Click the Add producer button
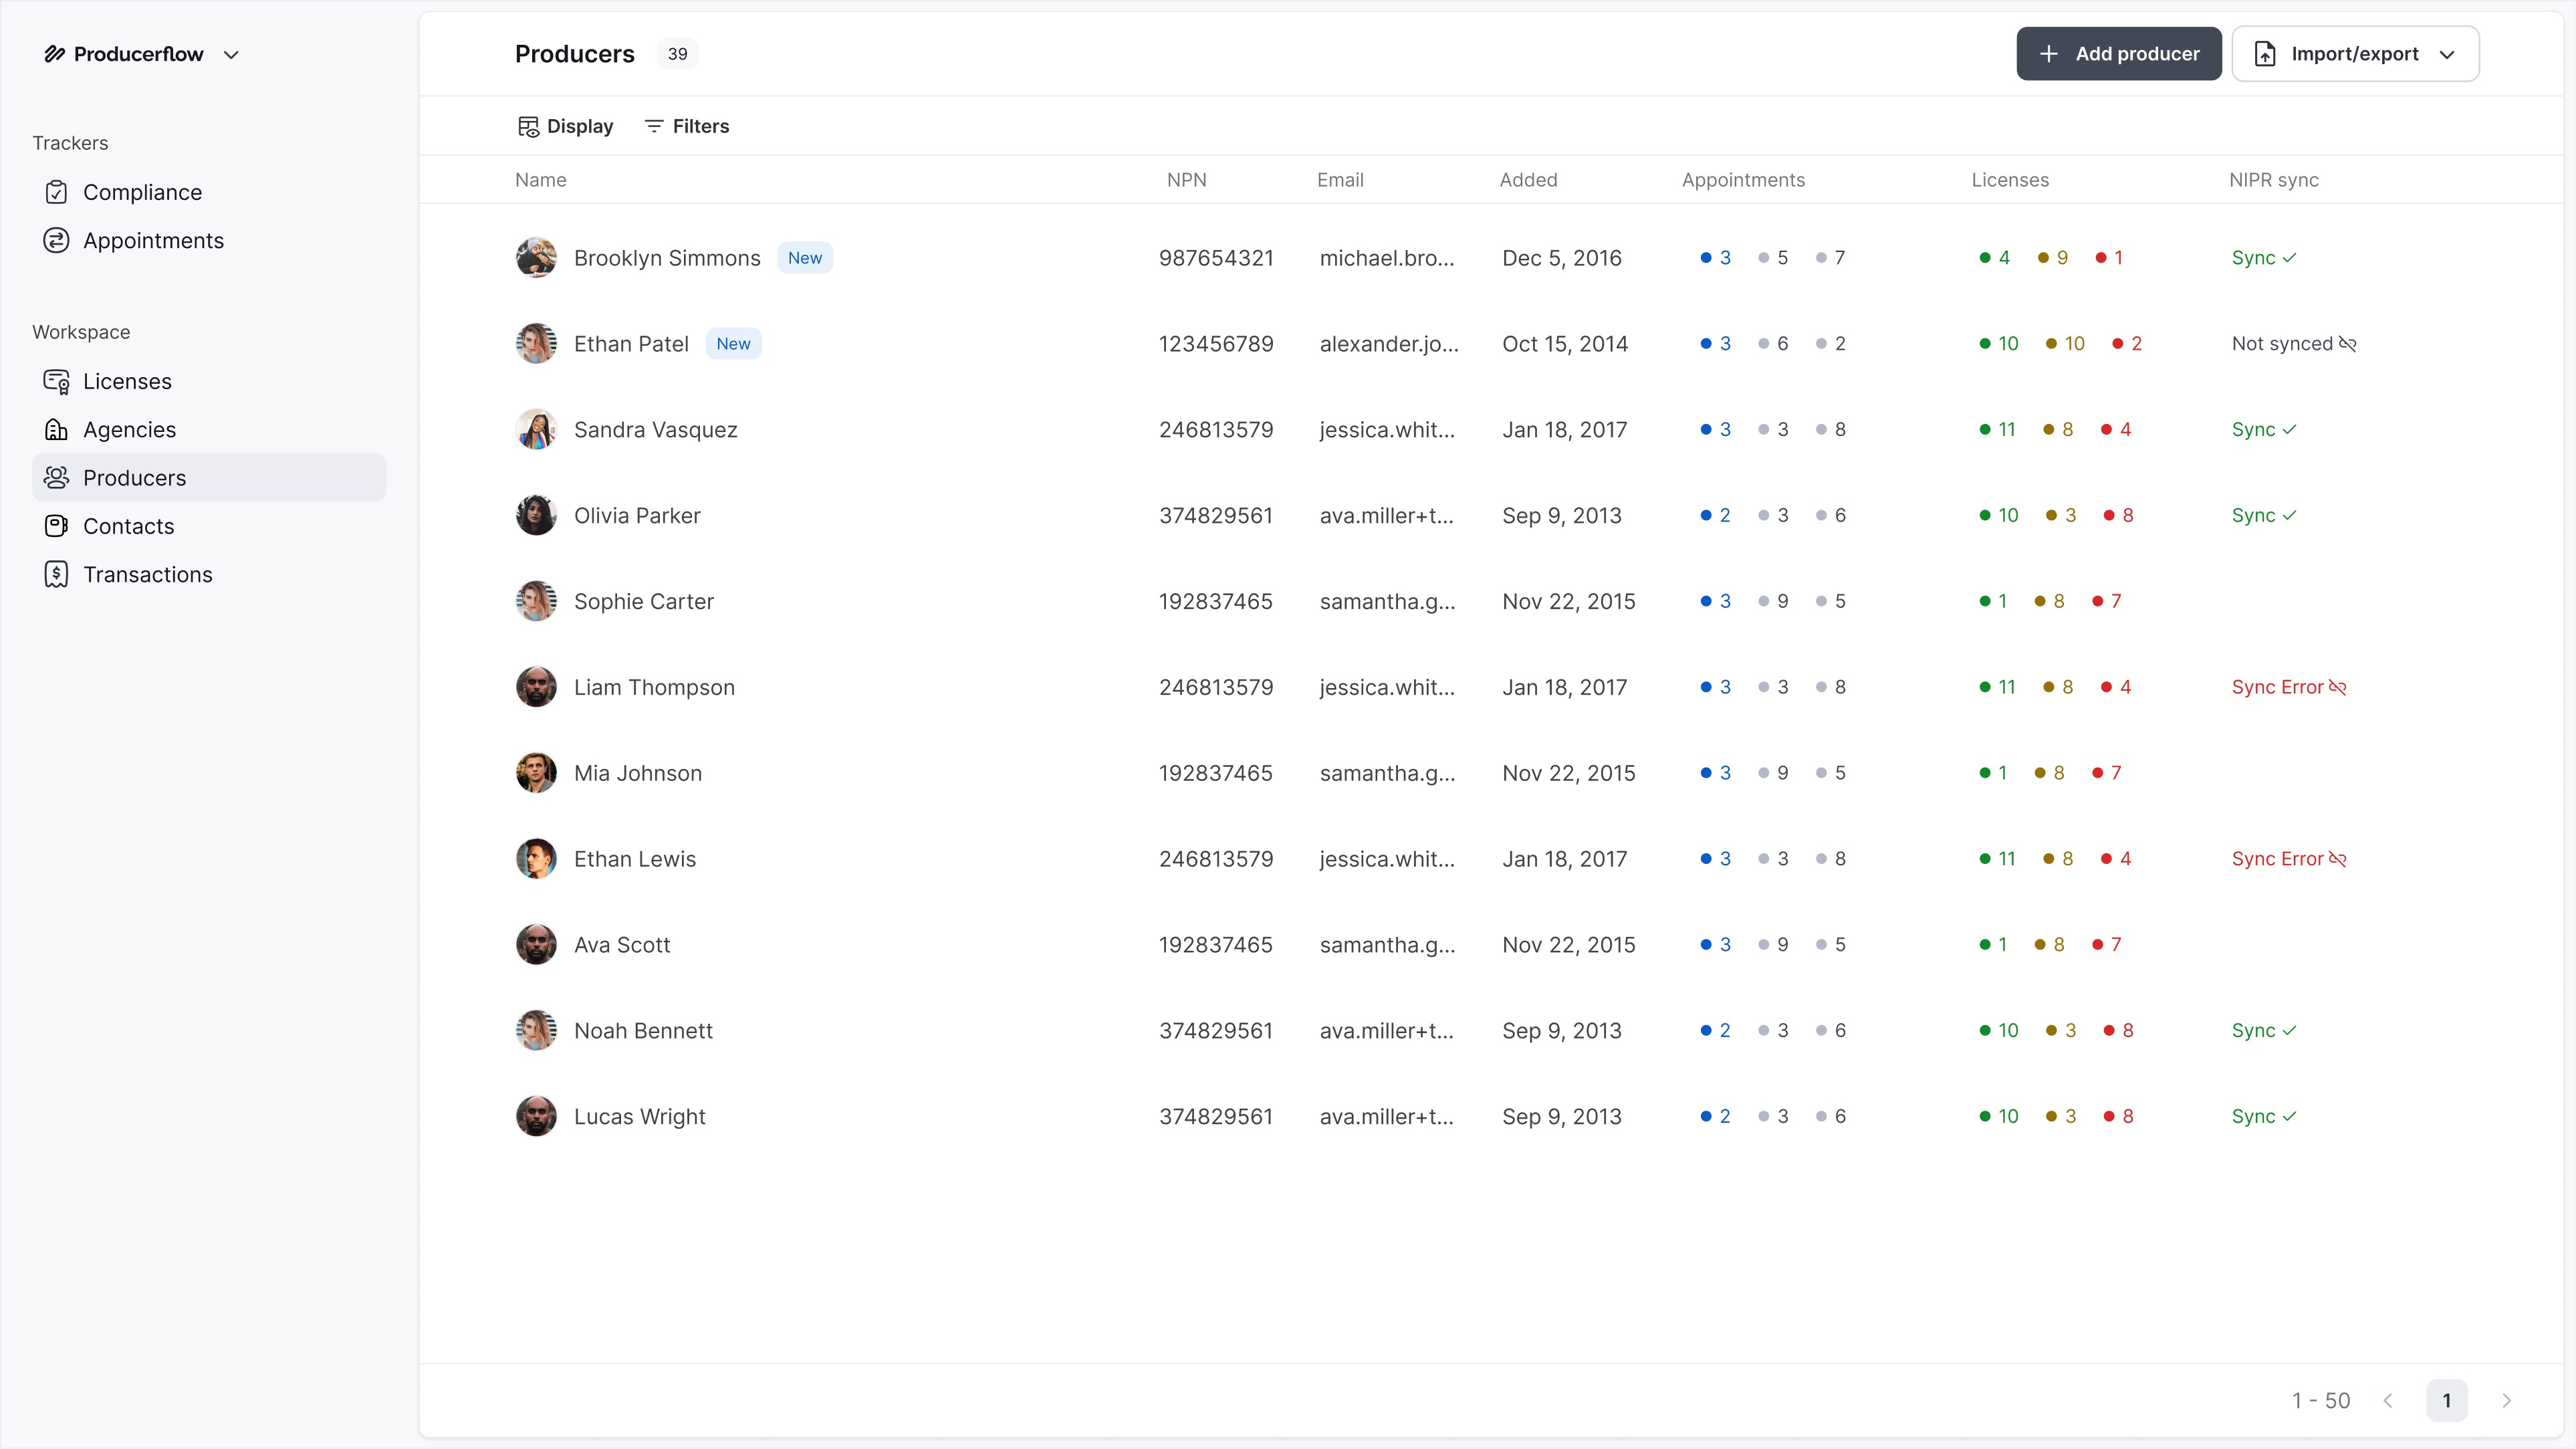This screenshot has width=2576, height=1449. coord(2118,53)
